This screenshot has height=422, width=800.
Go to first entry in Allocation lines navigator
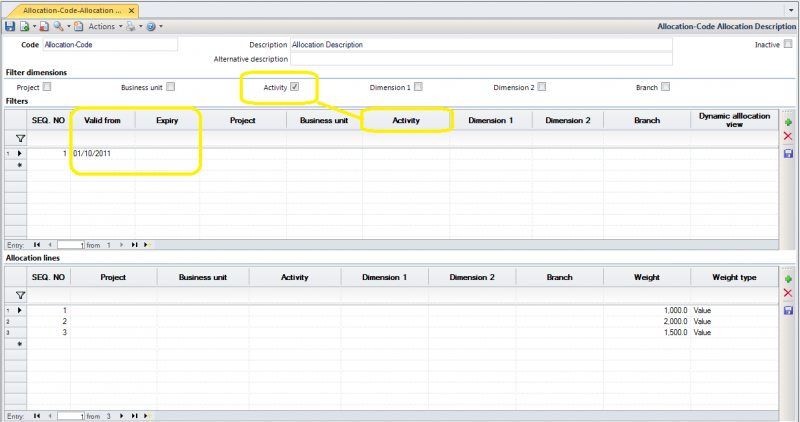pos(37,416)
